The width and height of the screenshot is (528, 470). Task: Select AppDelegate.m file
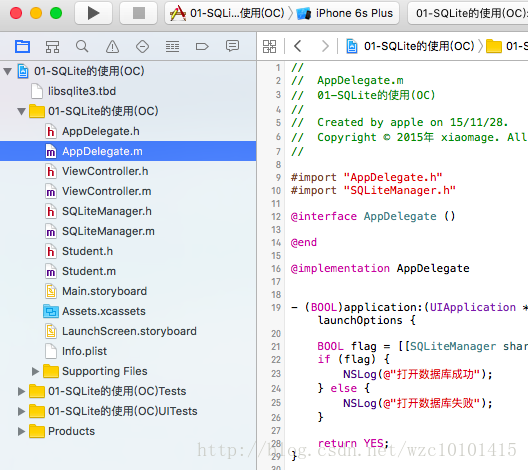click(x=128, y=151)
